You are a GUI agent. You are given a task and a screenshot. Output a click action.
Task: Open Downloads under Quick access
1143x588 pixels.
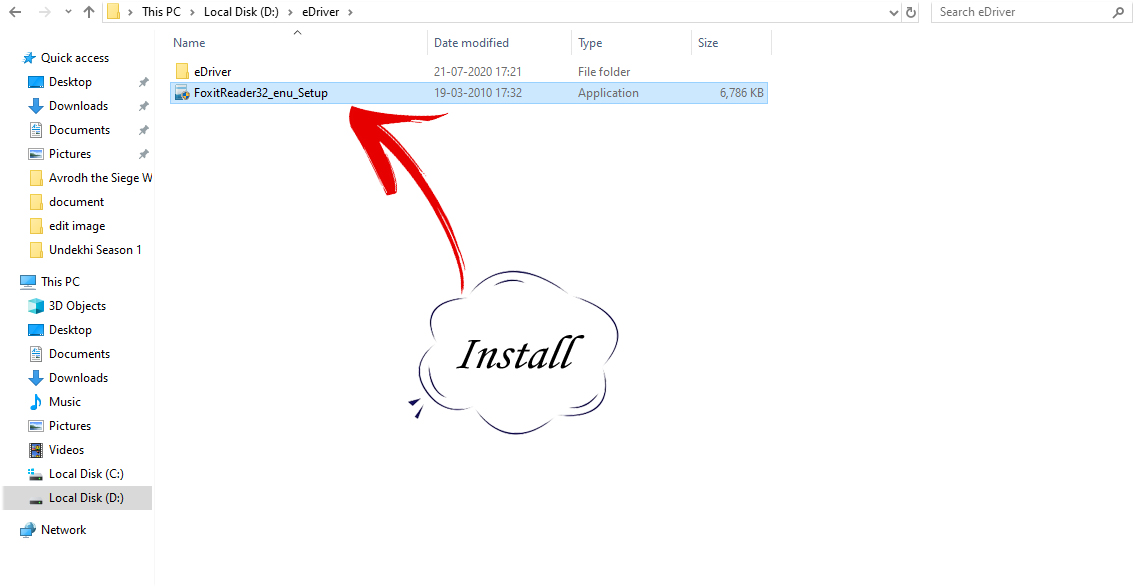[x=78, y=106]
